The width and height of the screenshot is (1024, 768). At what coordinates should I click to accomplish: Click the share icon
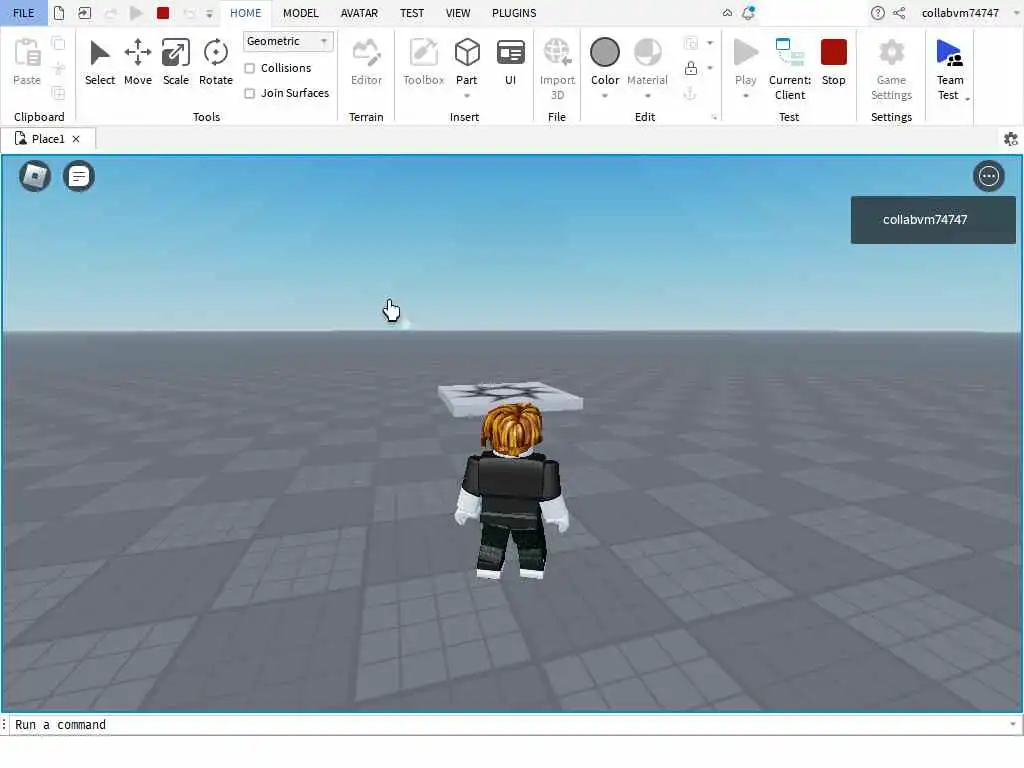click(899, 13)
